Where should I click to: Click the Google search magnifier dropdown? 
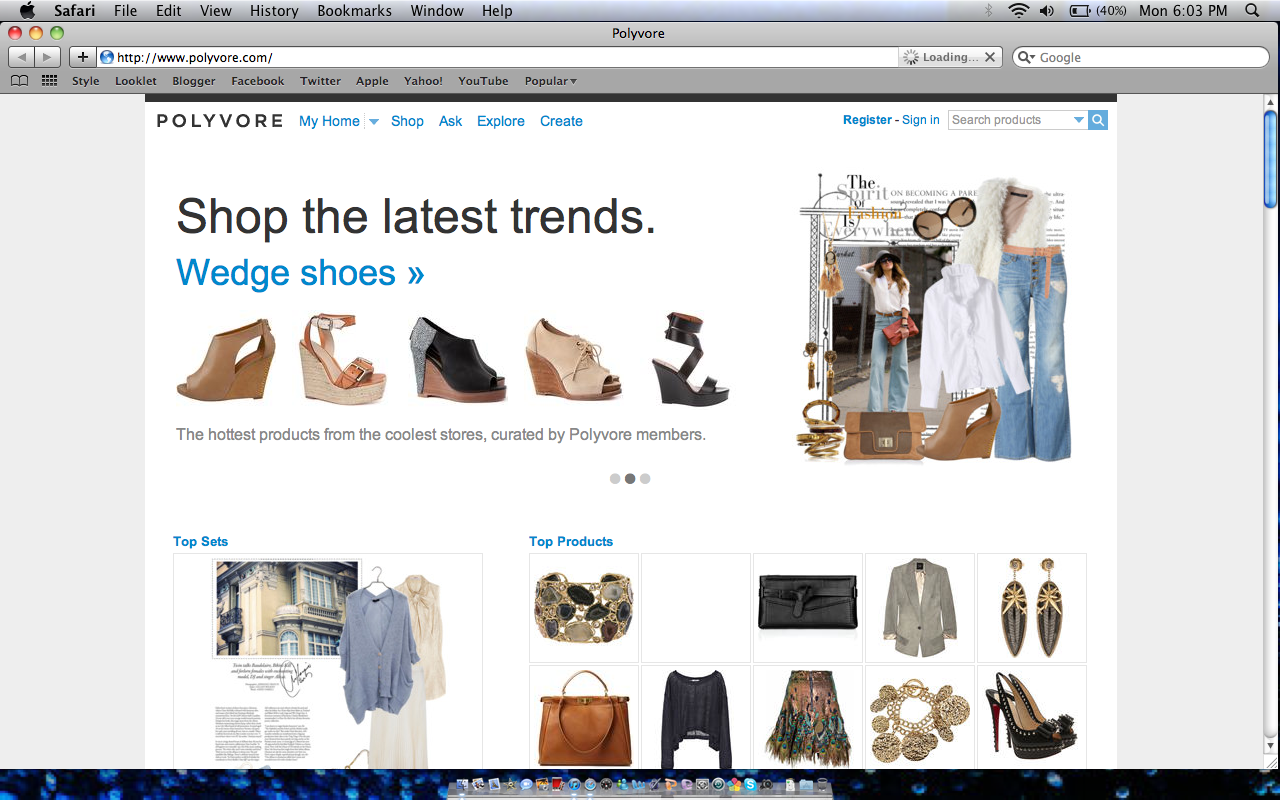(x=1026, y=57)
